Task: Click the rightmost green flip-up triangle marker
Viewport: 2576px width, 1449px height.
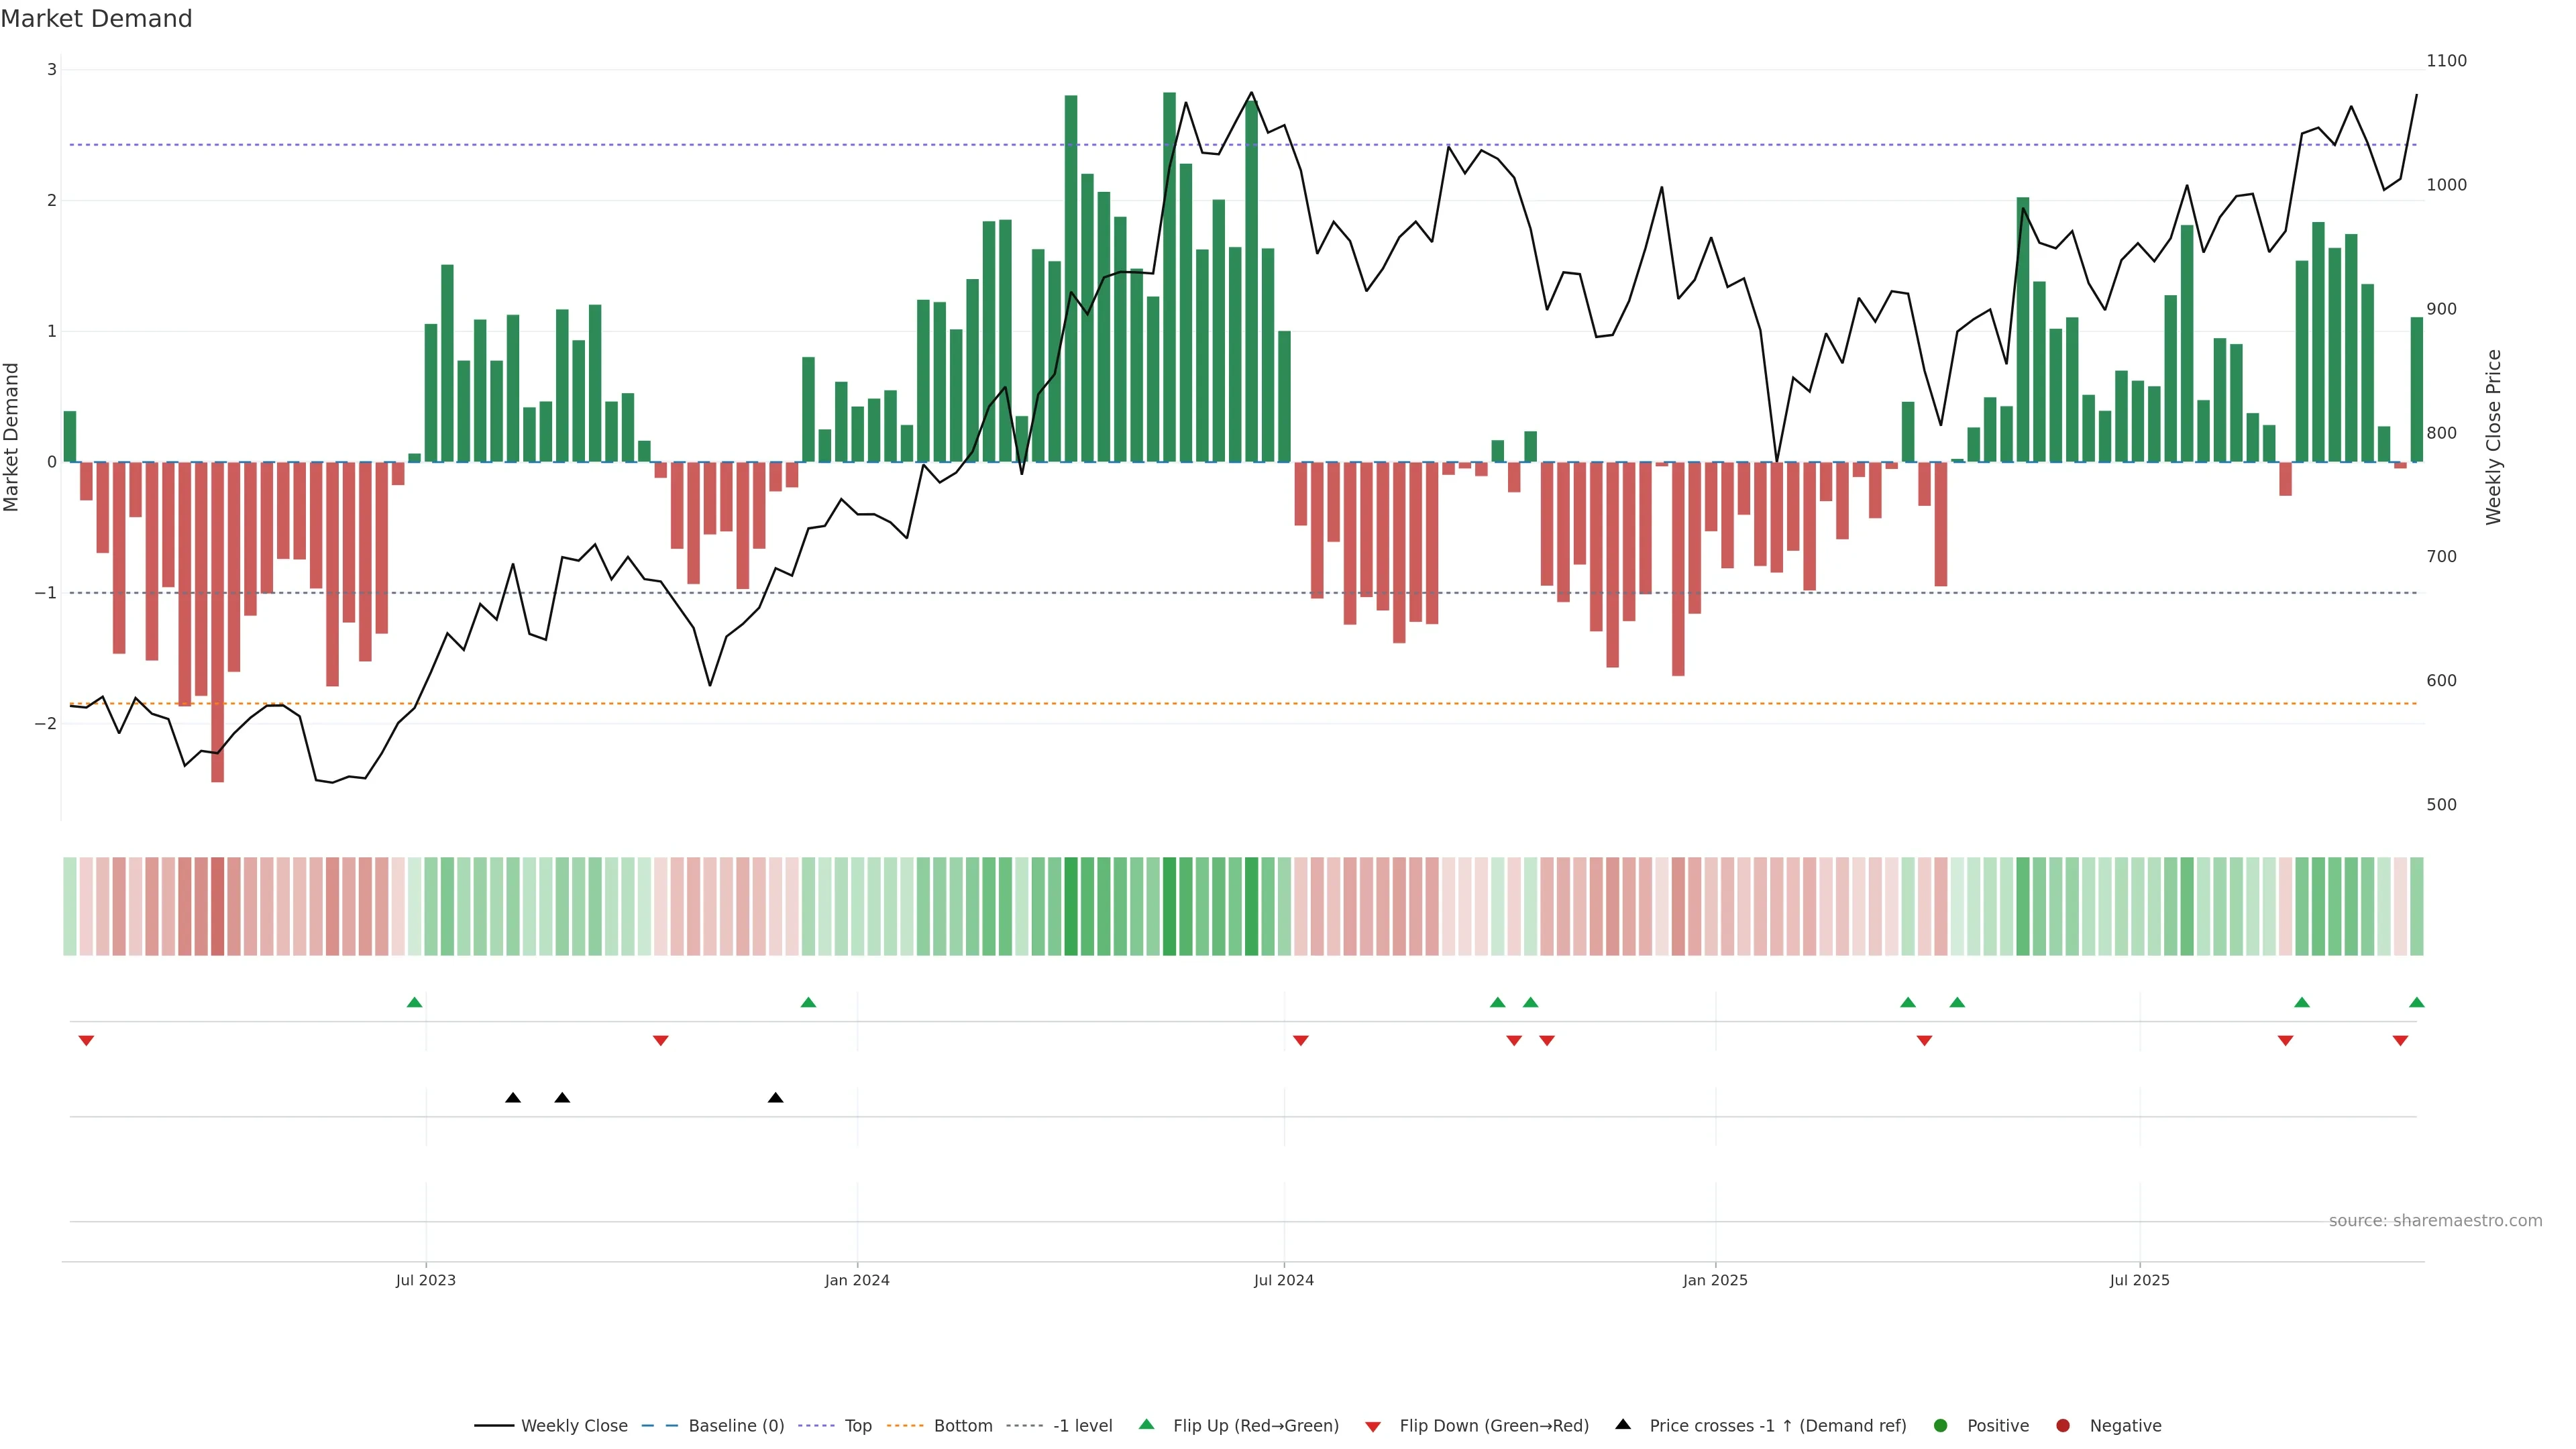Action: pos(2417,1003)
